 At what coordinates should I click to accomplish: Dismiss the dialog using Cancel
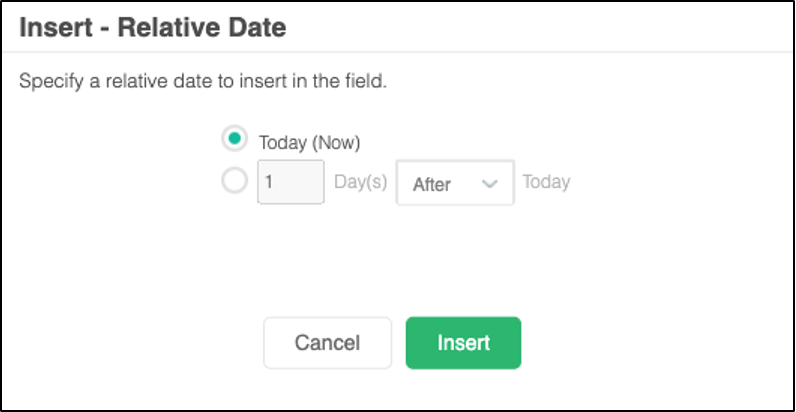pos(327,343)
